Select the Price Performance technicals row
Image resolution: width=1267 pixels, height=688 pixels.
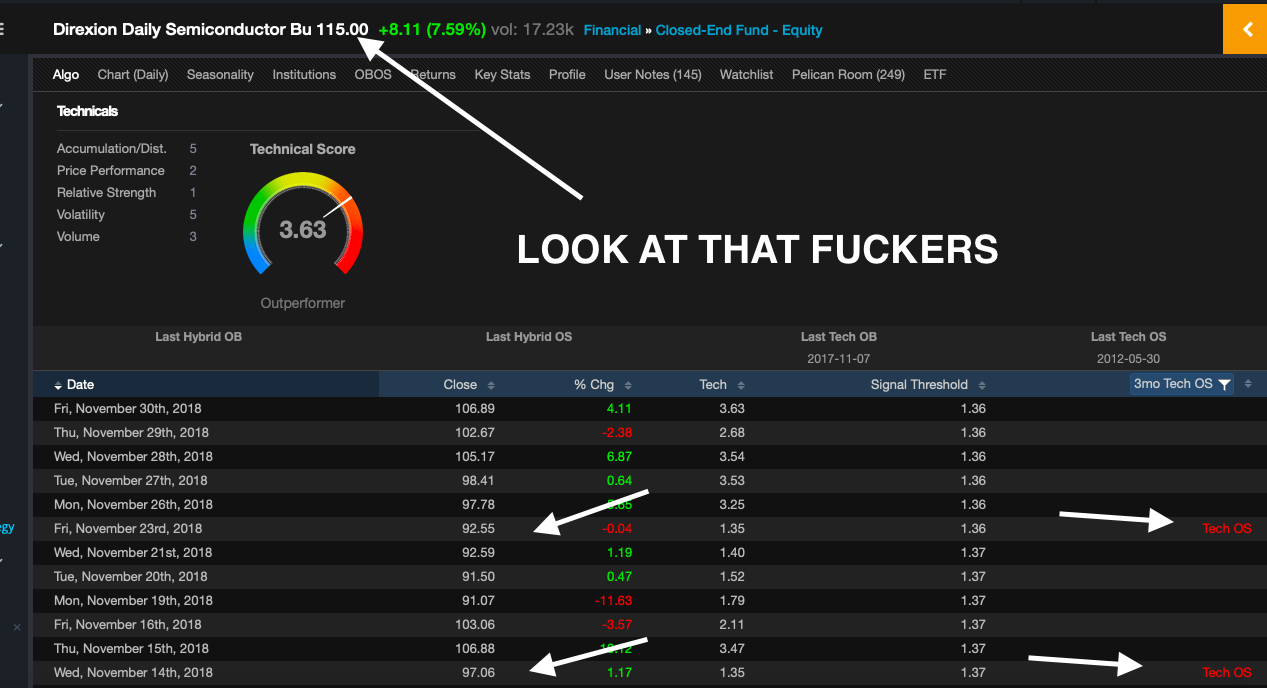pyautogui.click(x=127, y=170)
